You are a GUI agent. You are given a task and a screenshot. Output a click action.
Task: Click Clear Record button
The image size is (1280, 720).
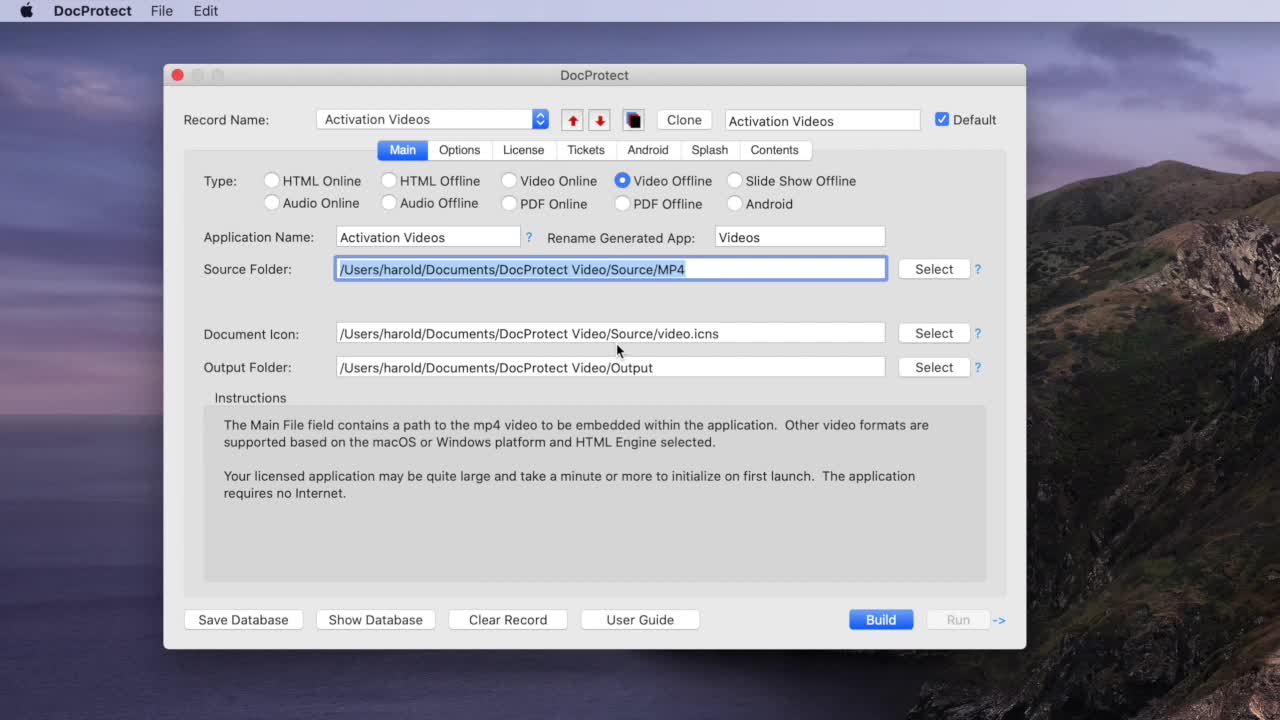pyautogui.click(x=508, y=620)
